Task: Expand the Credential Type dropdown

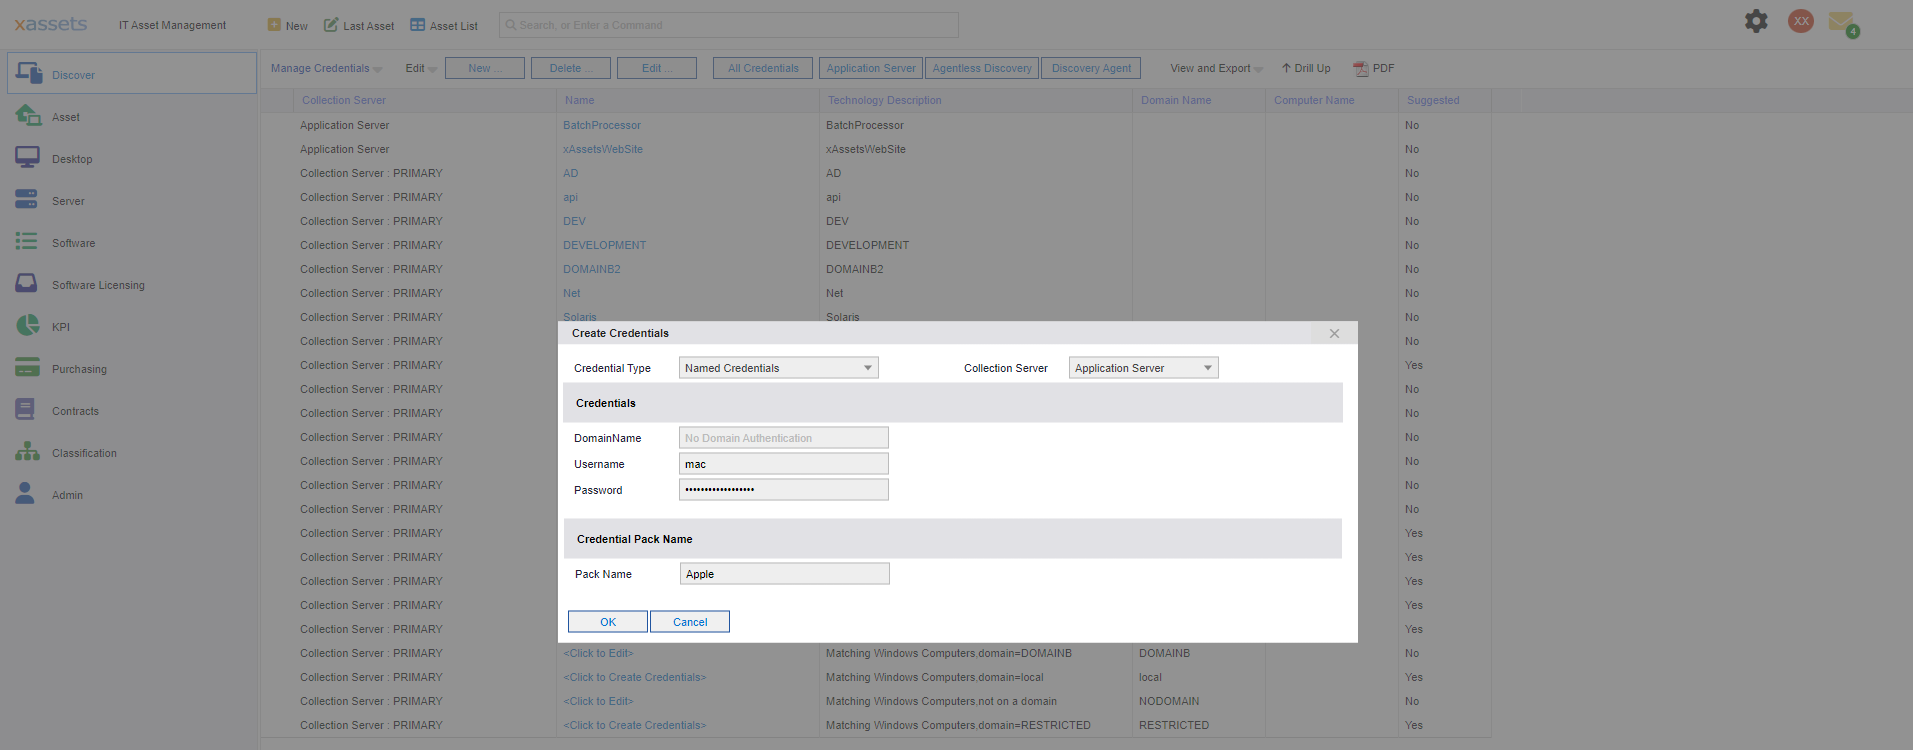Action: 778,368
